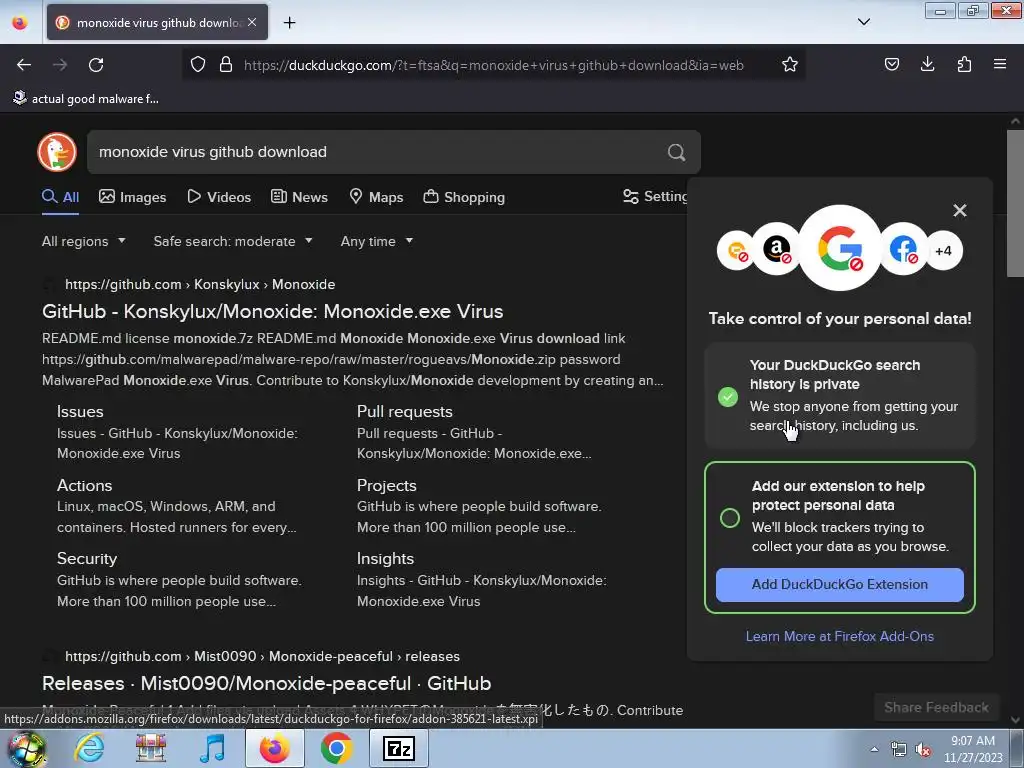Open the taskbar clock and date
This screenshot has height=768, width=1024.
(973, 749)
